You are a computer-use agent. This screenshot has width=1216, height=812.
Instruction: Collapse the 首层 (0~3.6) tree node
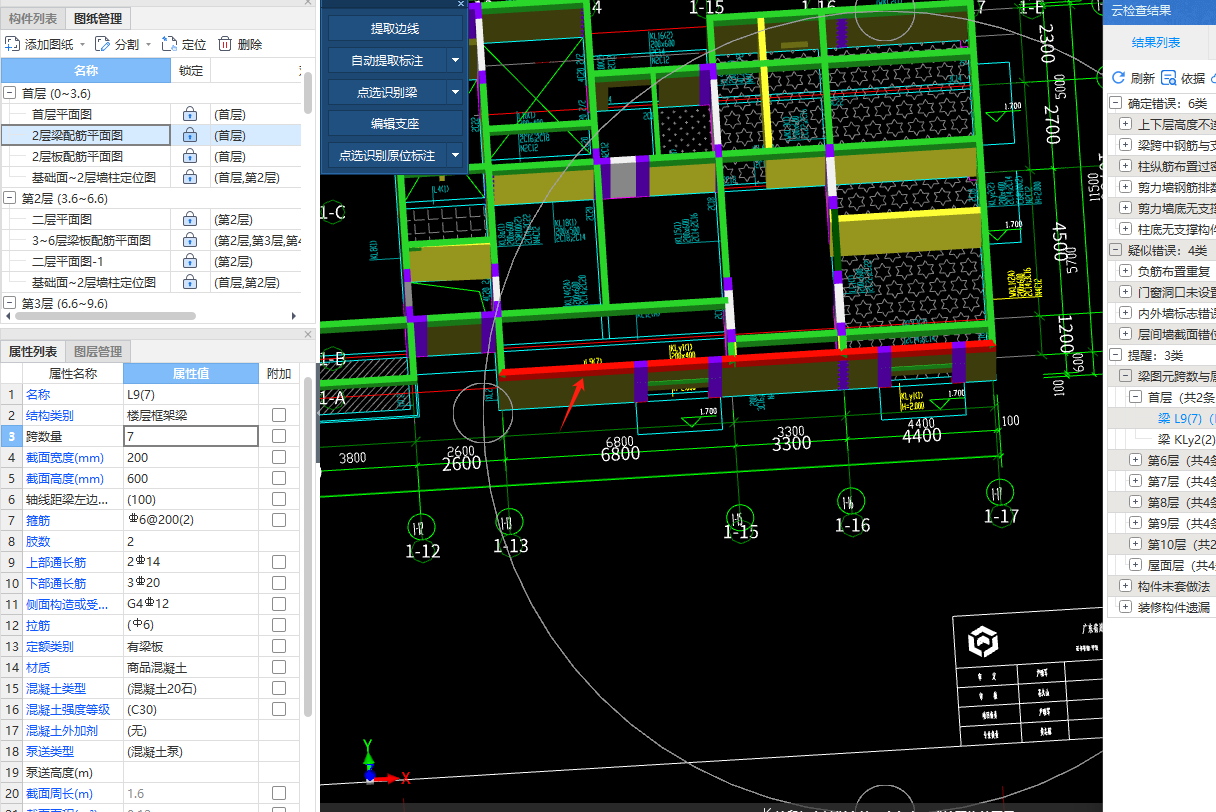(10, 93)
